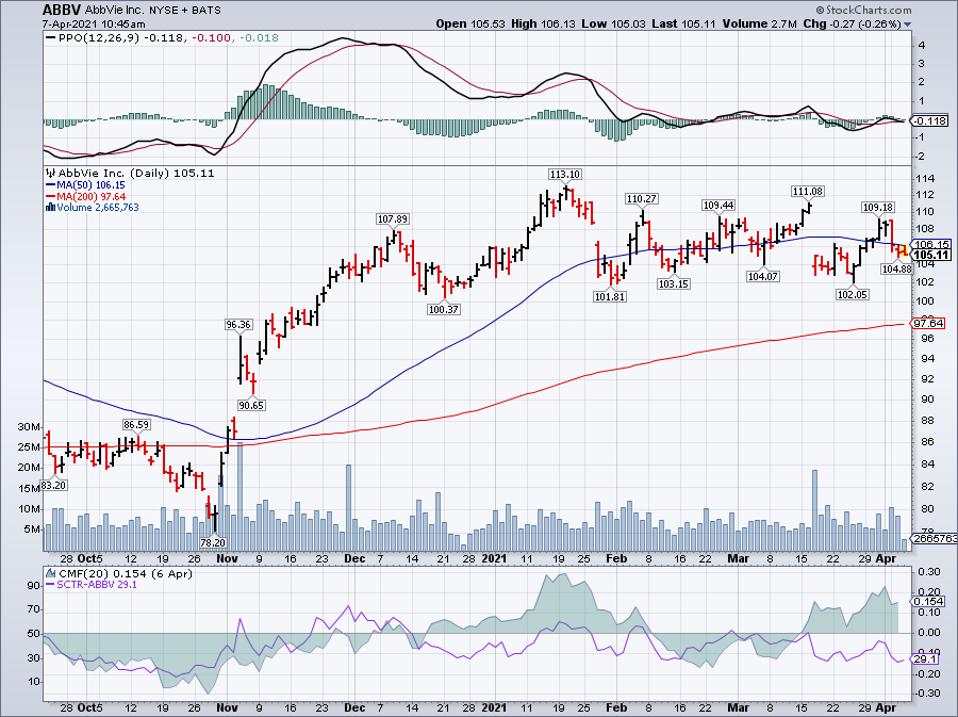Click the 90.65 low price label

[251, 406]
